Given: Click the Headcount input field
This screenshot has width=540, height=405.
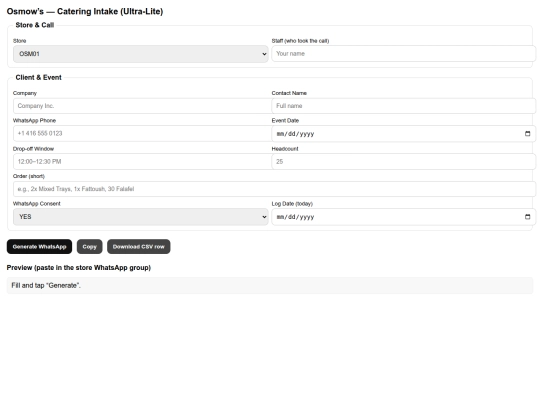Looking at the screenshot, I should [x=404, y=162].
